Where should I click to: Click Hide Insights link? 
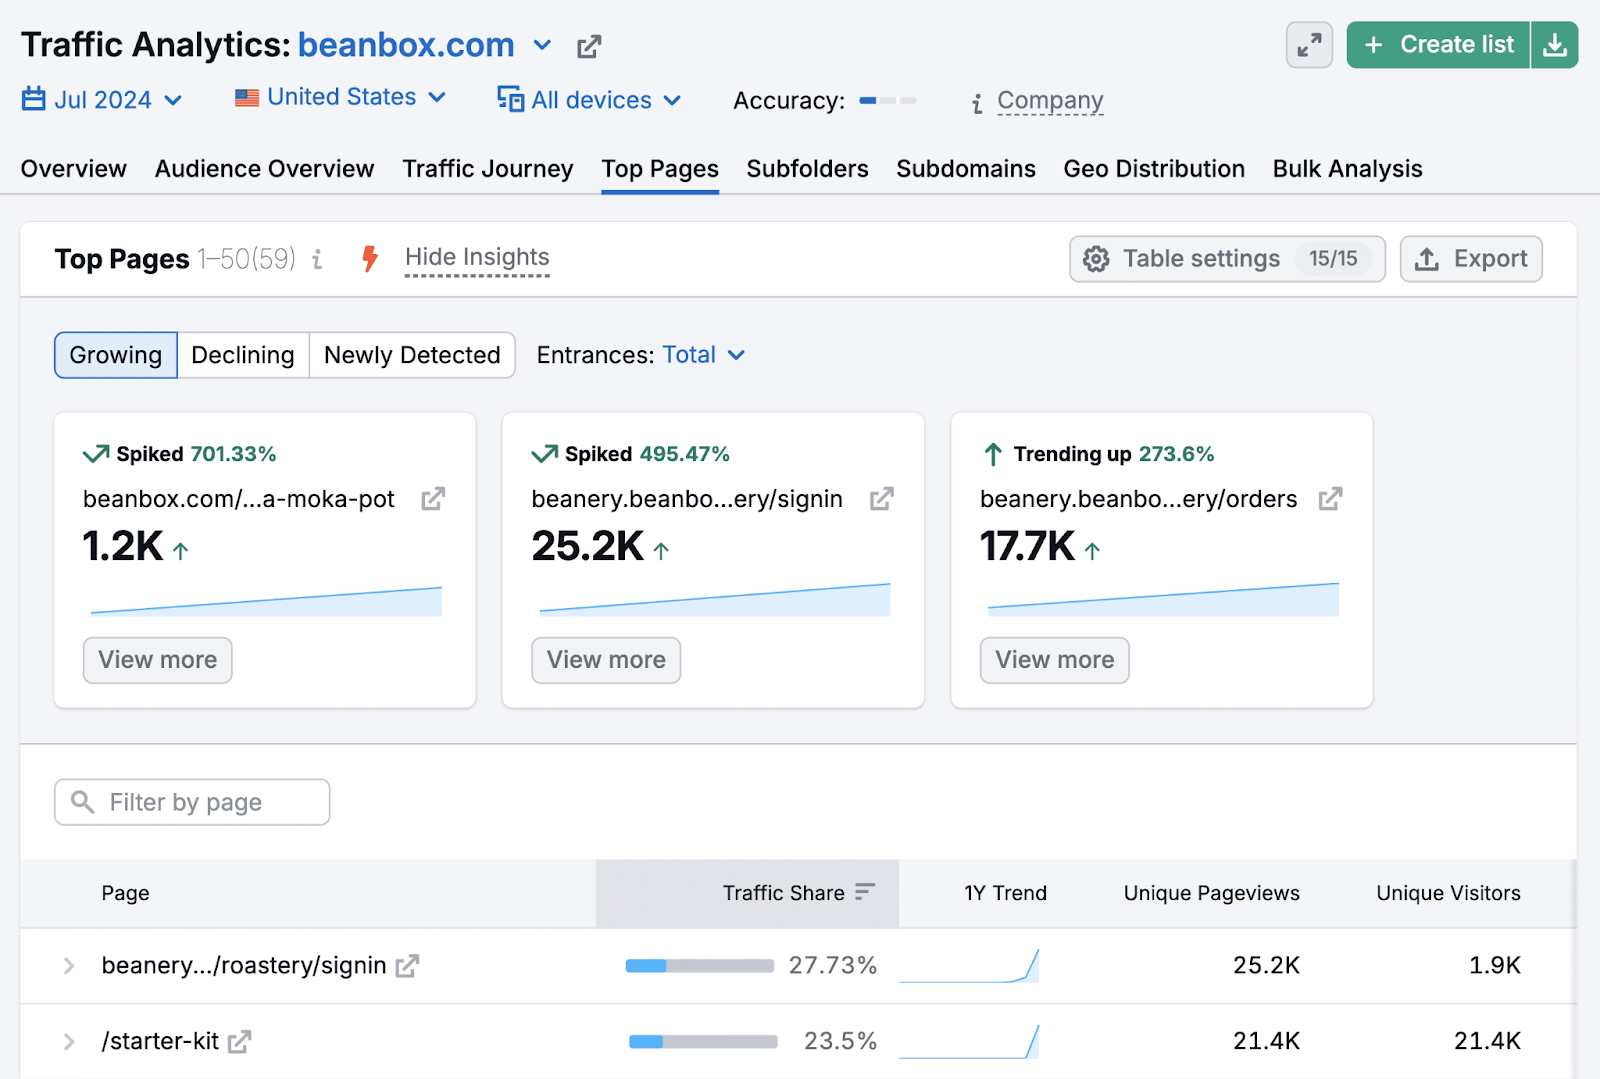(x=477, y=258)
